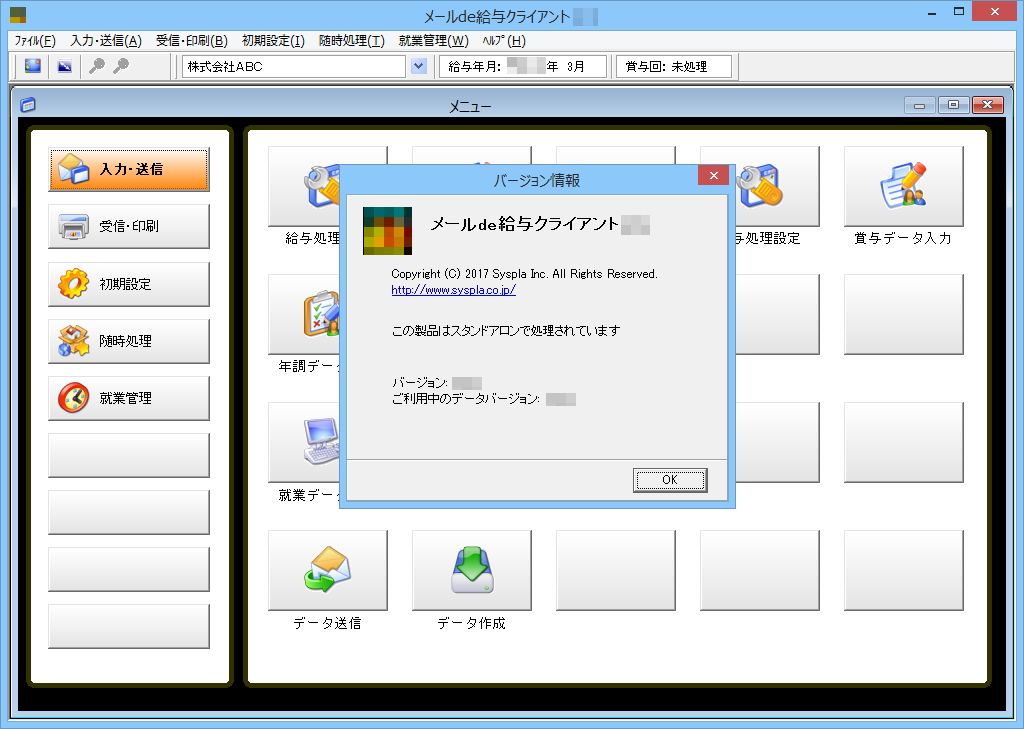Open the 随時処理(T) menu

click(351, 40)
